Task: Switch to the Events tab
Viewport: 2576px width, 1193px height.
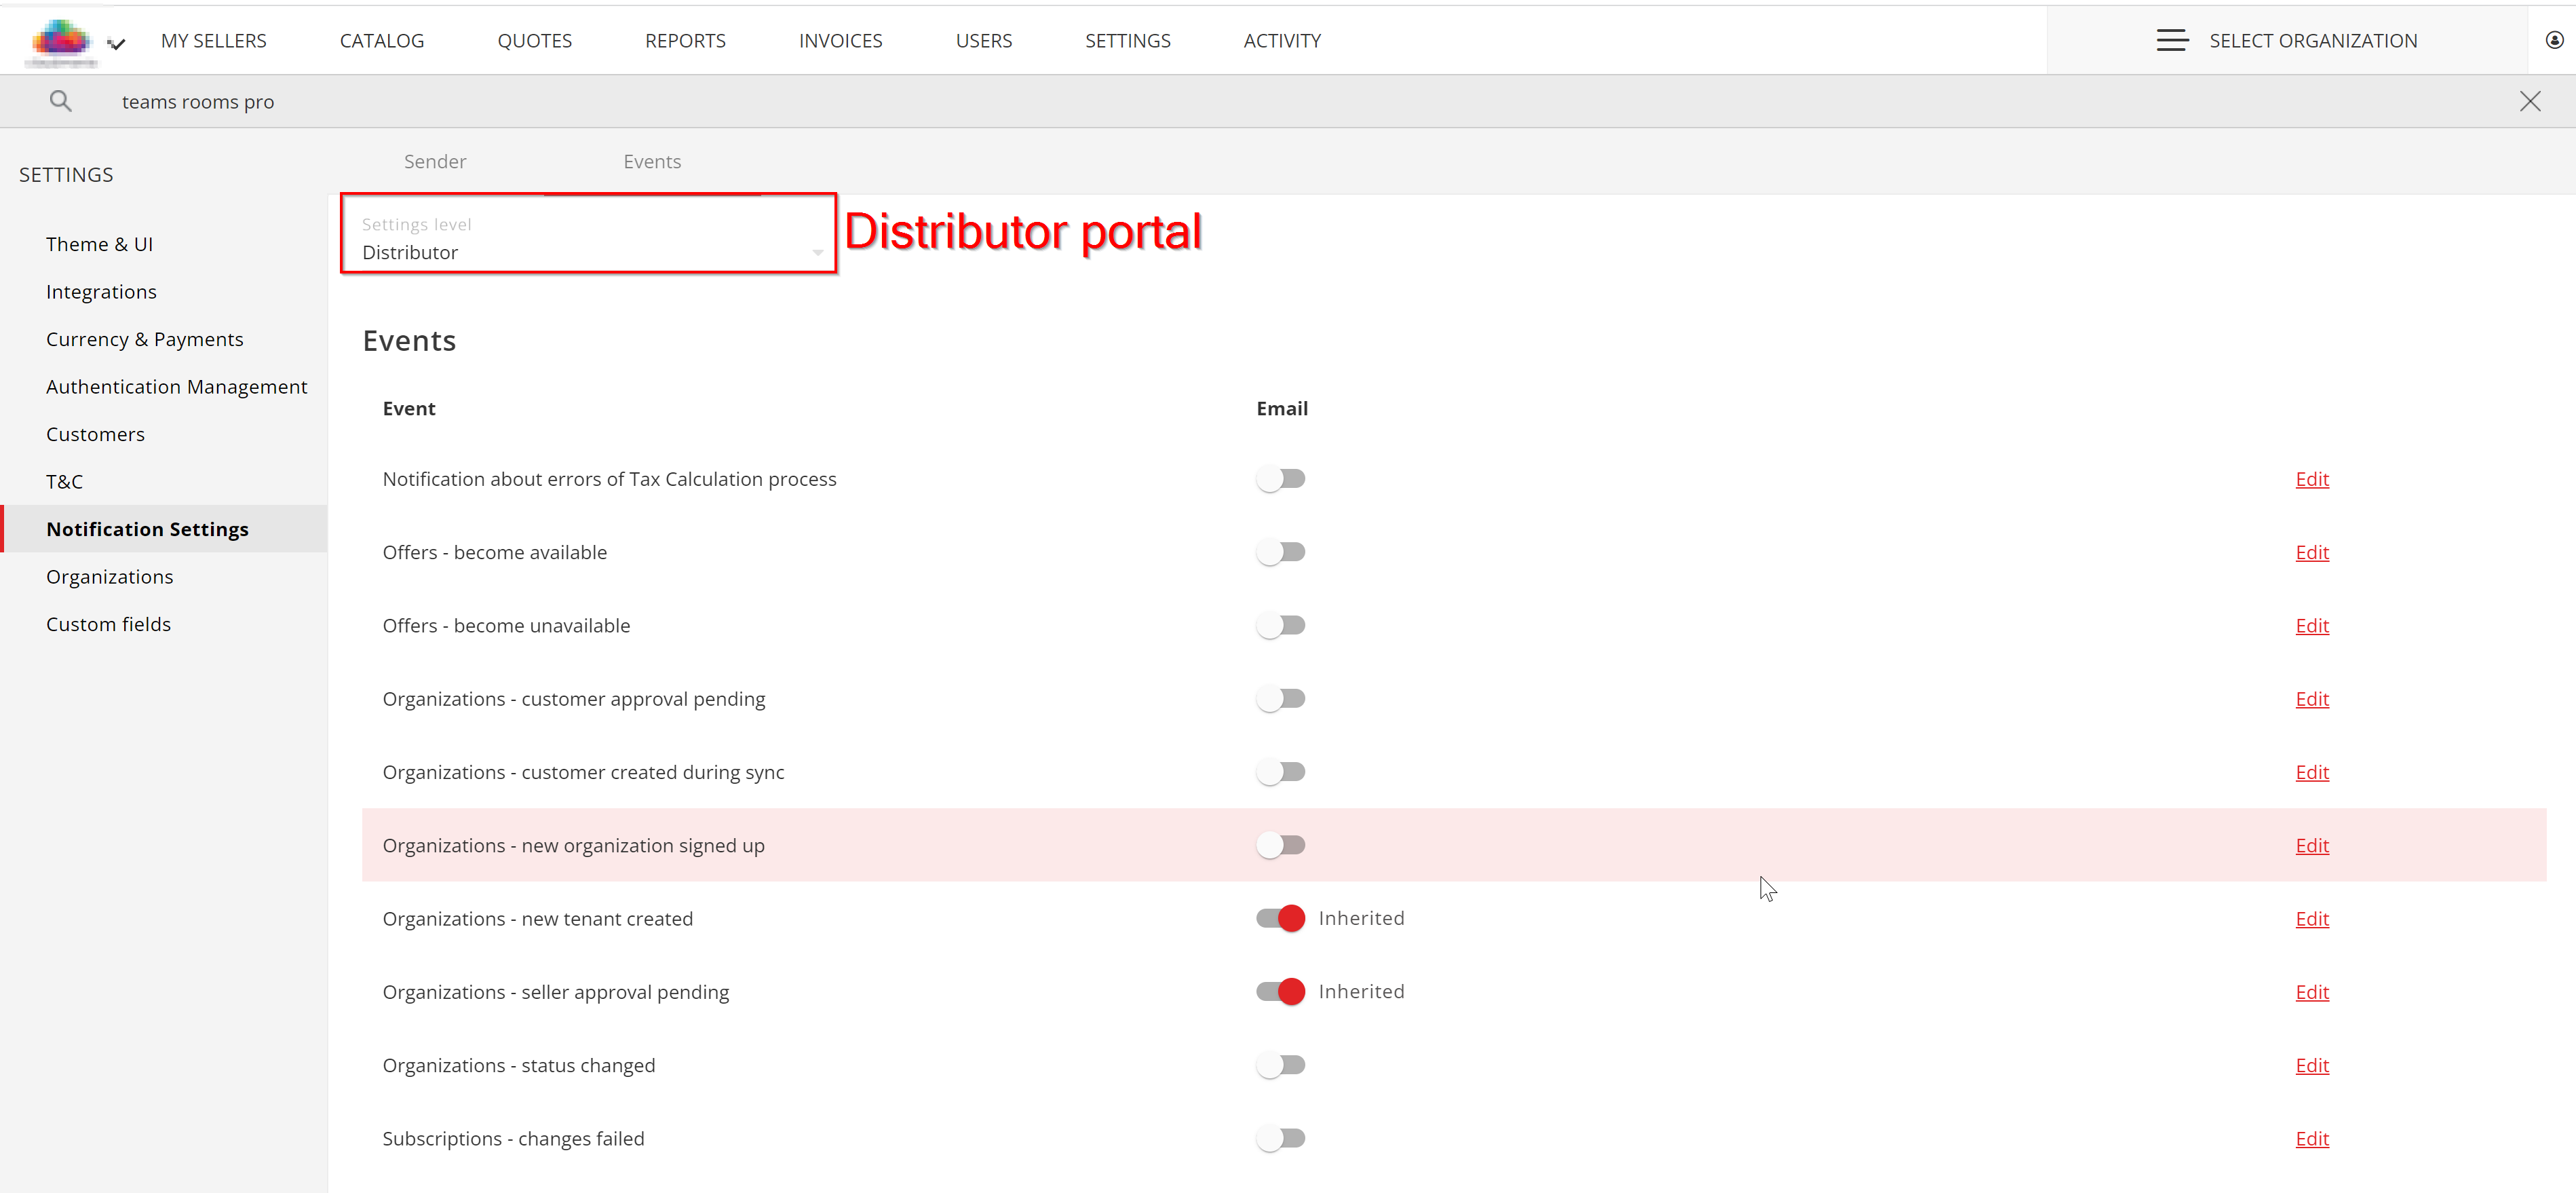Action: (x=652, y=162)
